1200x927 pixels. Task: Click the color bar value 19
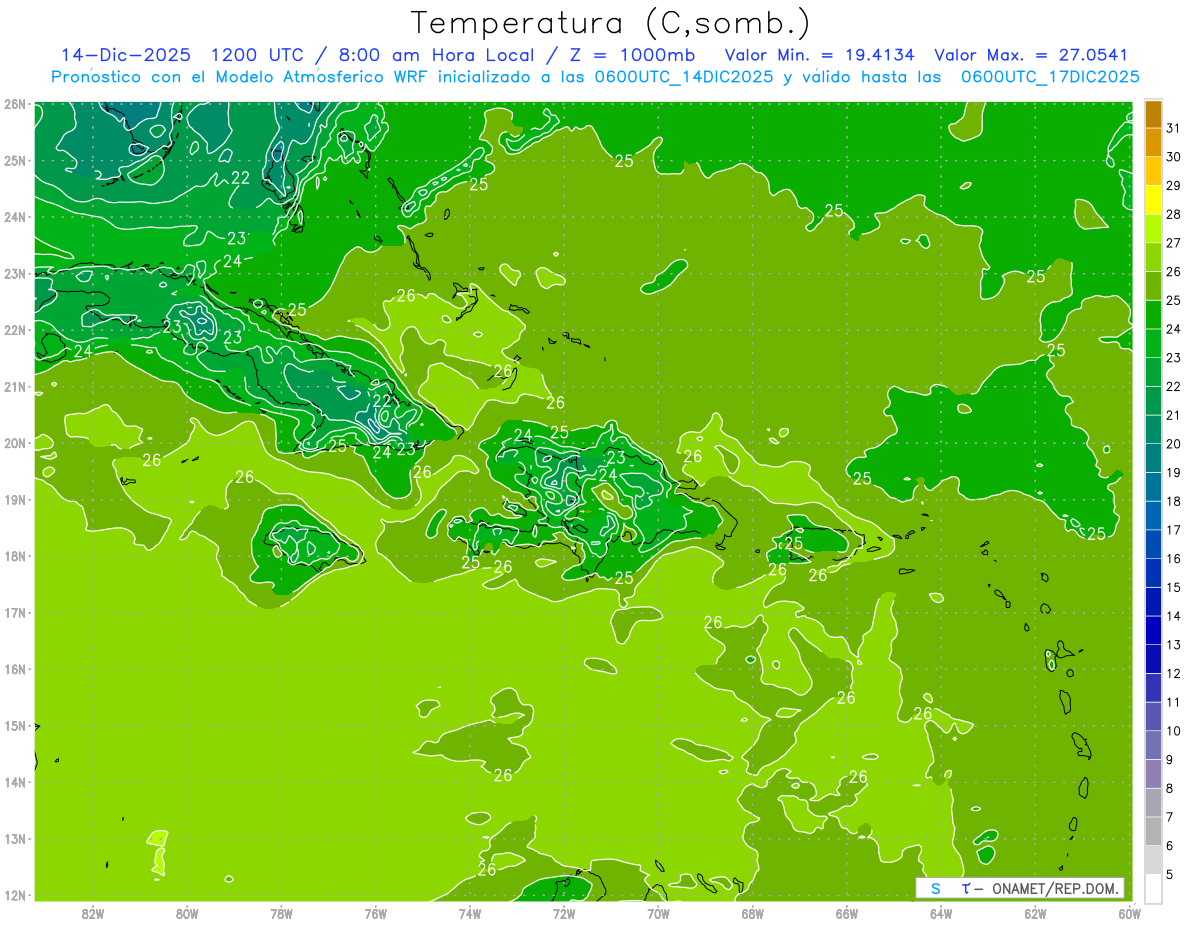point(1174,473)
